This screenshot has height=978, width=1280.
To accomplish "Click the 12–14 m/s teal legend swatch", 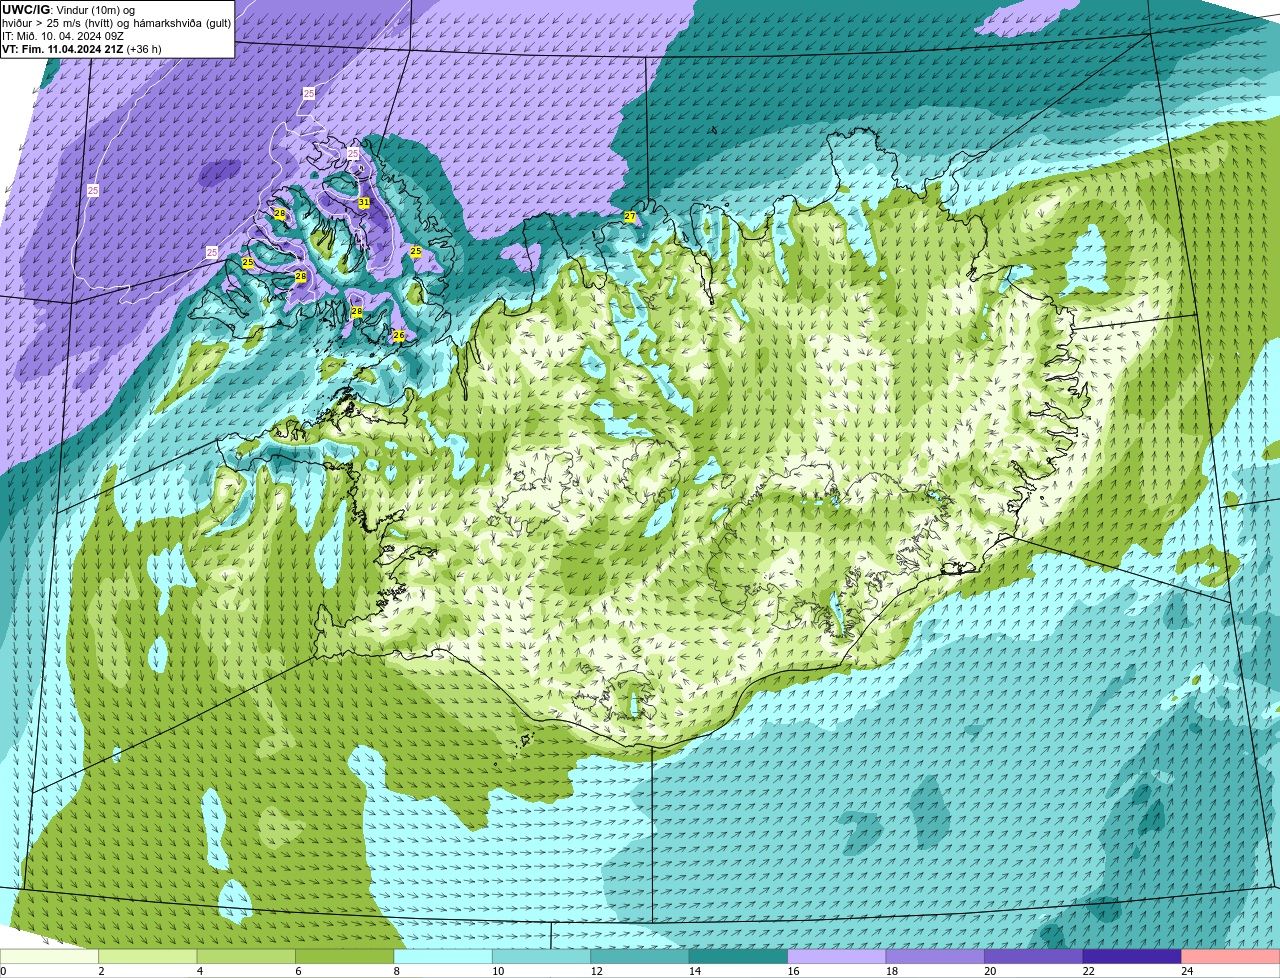I will pos(640,956).
